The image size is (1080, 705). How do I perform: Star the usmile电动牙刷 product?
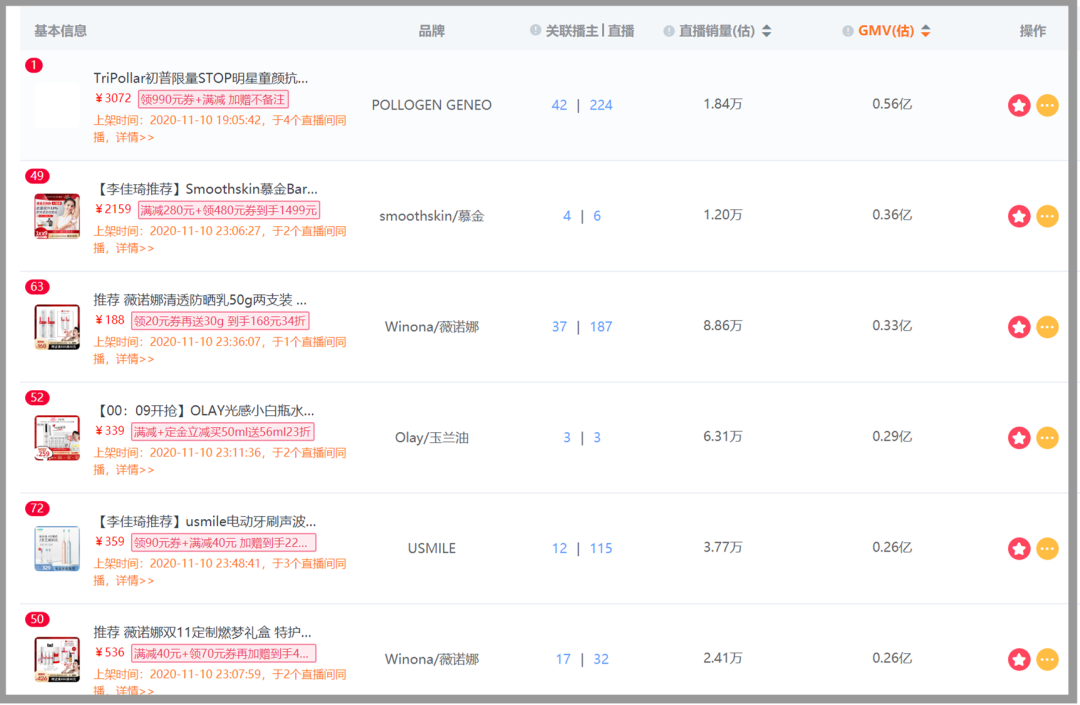(1019, 549)
